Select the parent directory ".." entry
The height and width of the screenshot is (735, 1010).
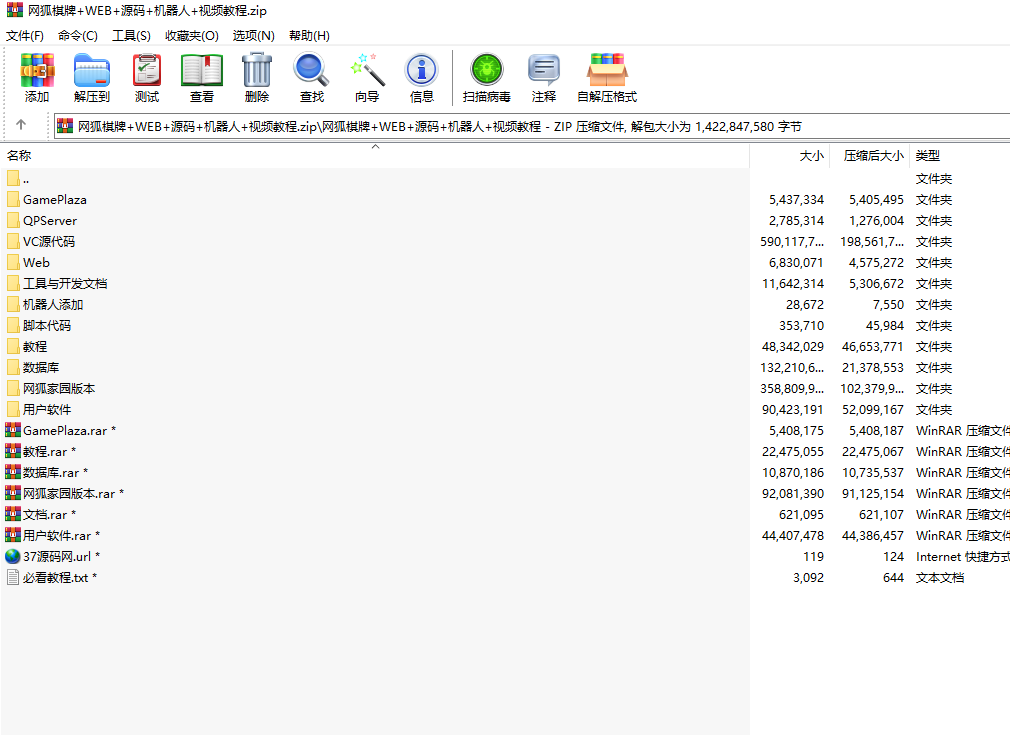[x=26, y=179]
